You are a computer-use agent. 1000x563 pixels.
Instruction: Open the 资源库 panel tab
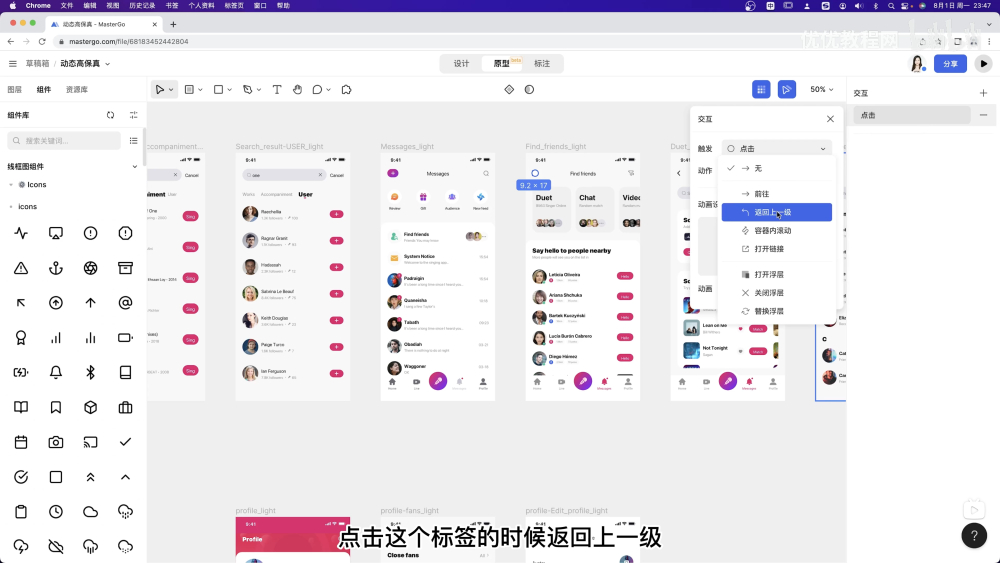77,90
